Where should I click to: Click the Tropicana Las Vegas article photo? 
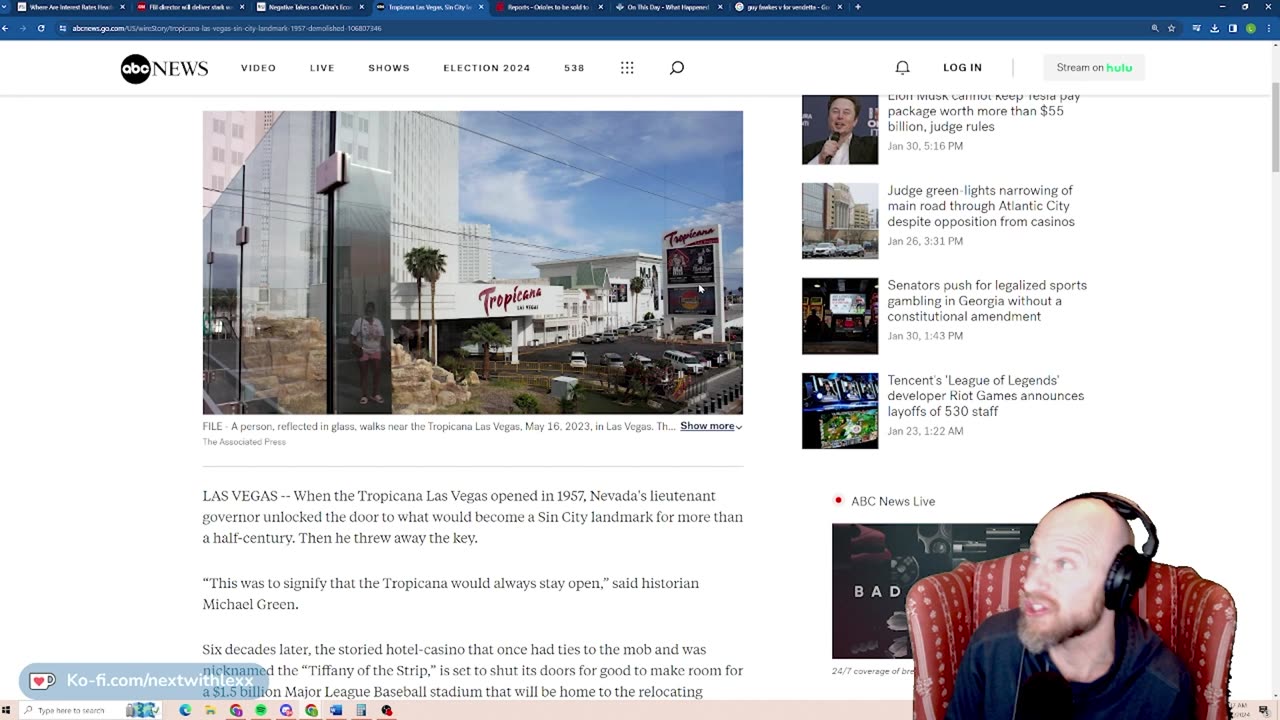[472, 262]
